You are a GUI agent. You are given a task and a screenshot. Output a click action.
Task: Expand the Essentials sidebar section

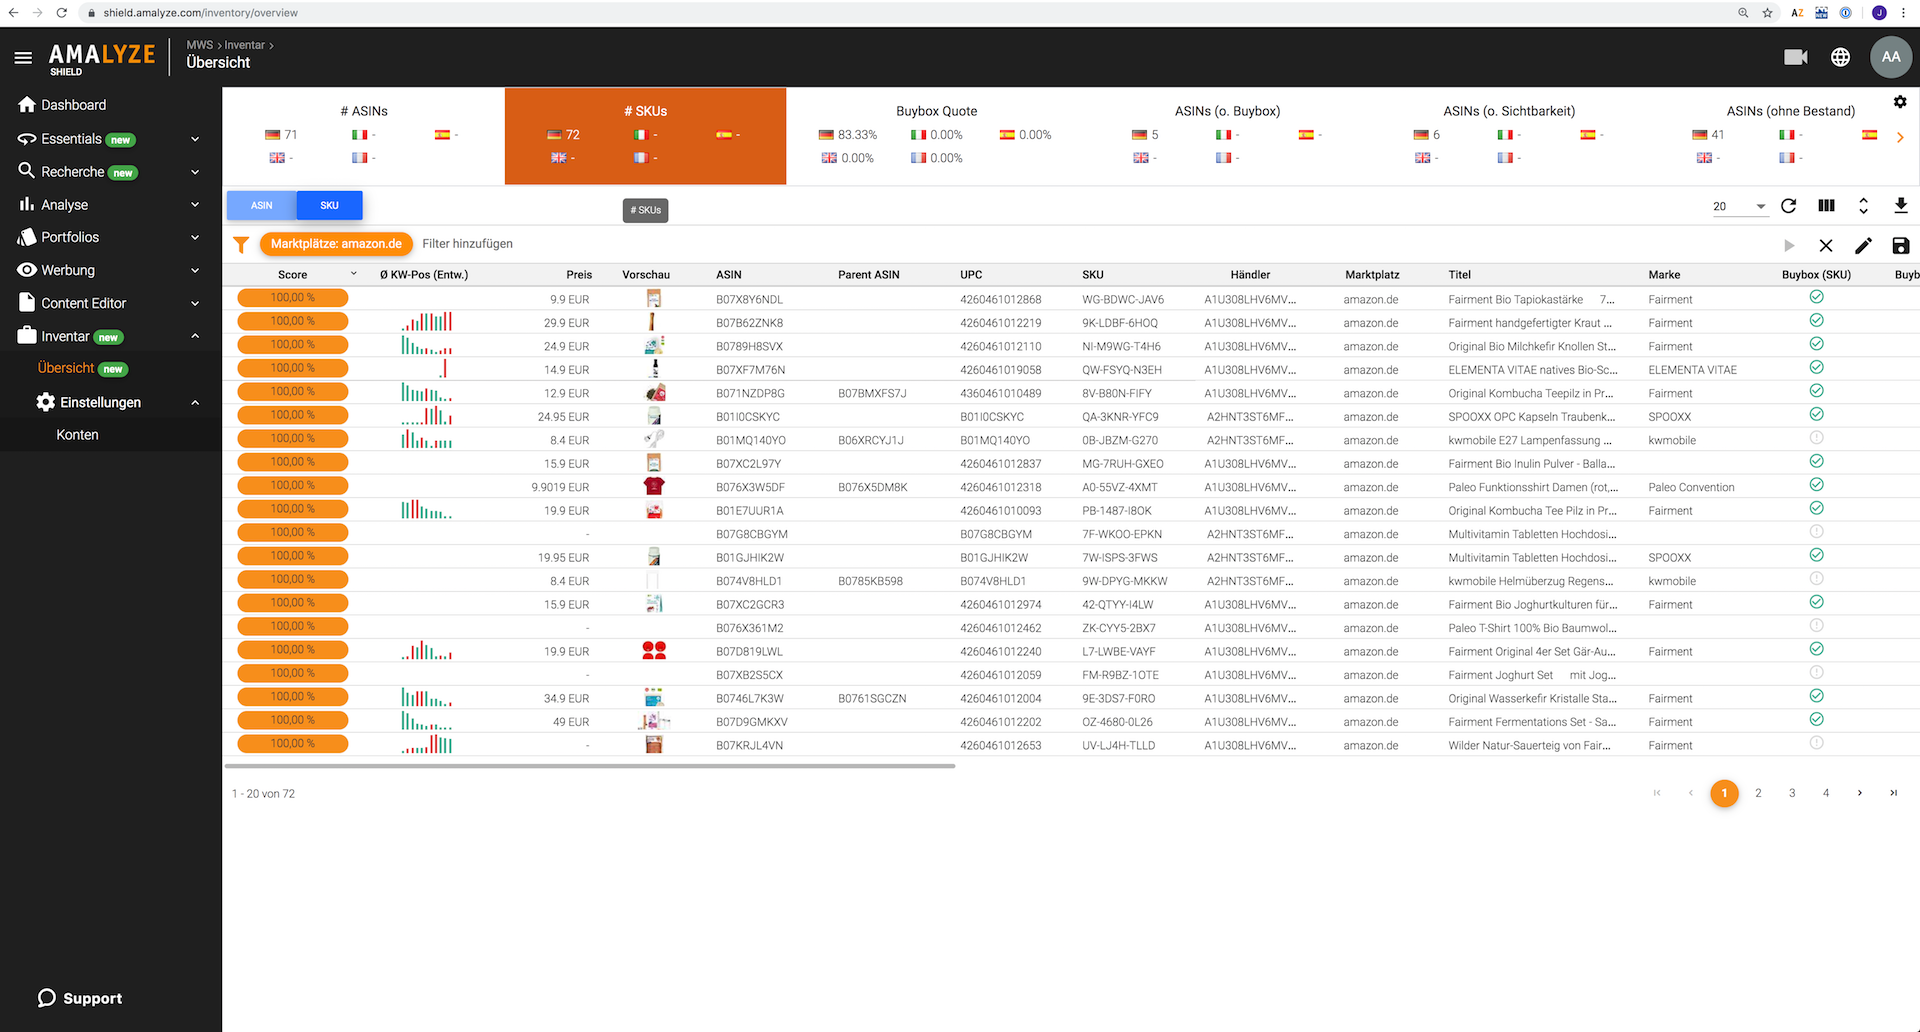195,139
